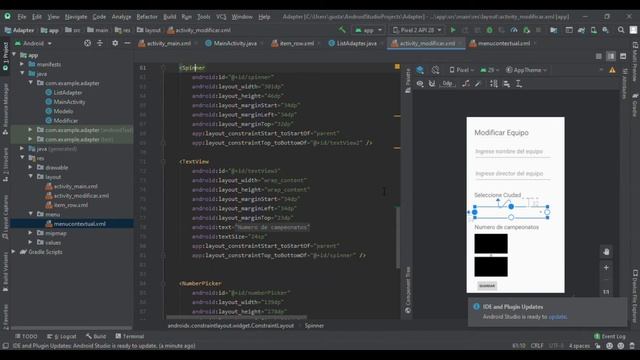Image resolution: width=640 pixels, height=360 pixels.
Task: Click the scroll-from-source target icon in Project panel
Action: pos(87,43)
